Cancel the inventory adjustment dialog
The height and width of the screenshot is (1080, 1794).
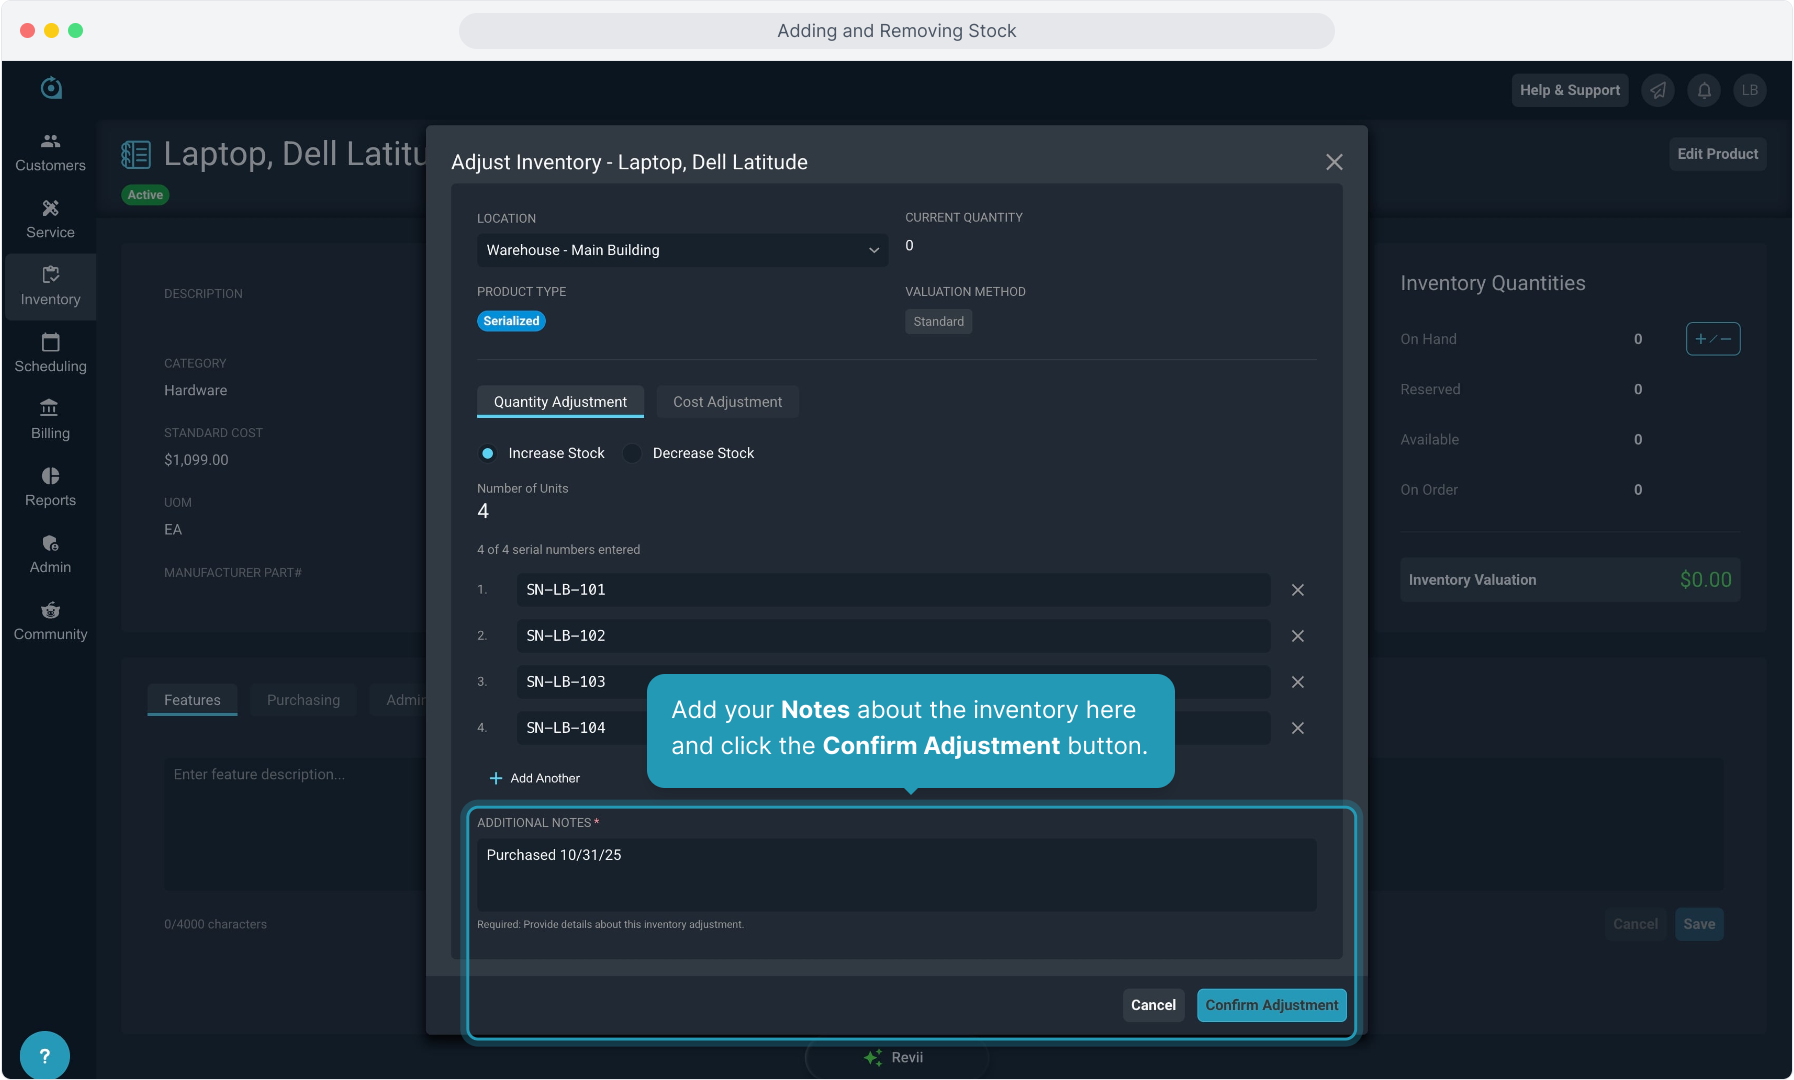1153,1005
